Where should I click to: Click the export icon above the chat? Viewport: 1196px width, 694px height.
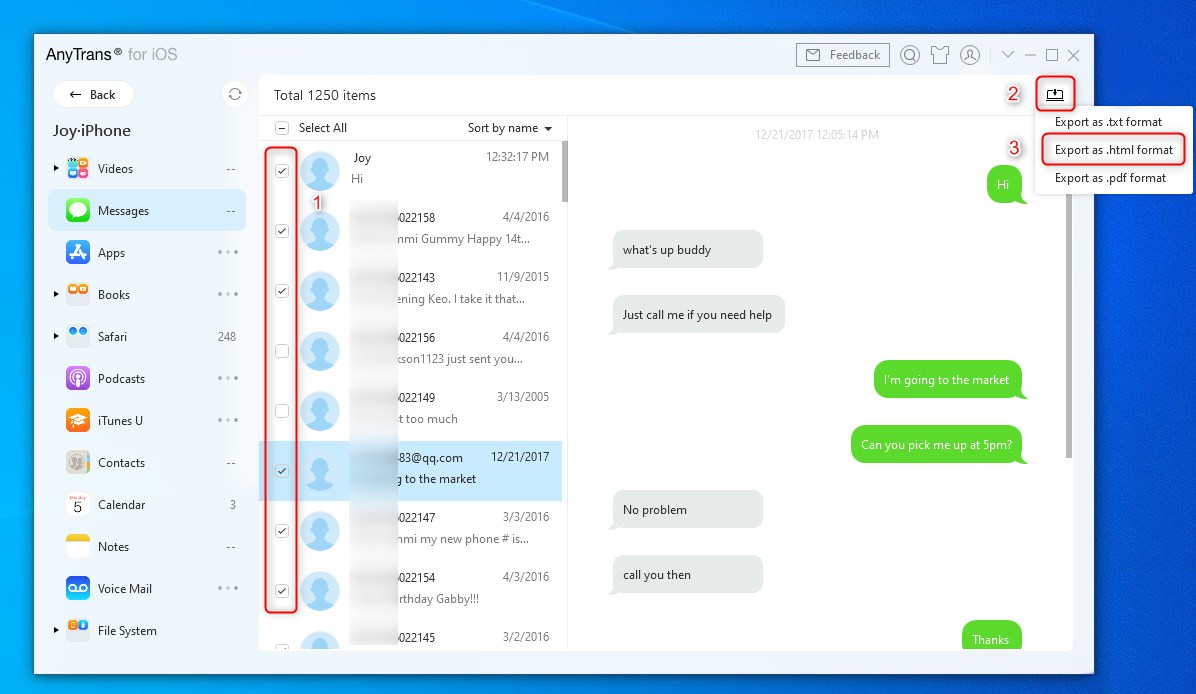coord(1054,94)
